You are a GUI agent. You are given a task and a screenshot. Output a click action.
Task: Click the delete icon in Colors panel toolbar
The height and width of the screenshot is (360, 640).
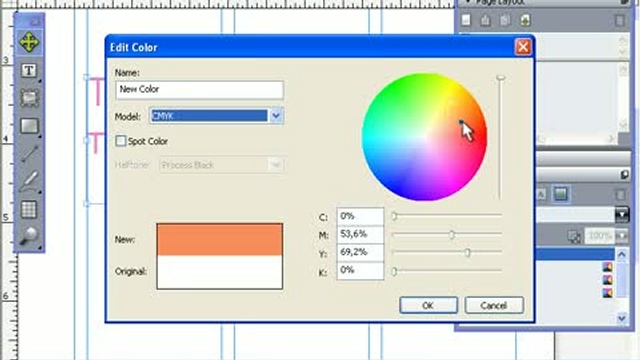coord(620,194)
